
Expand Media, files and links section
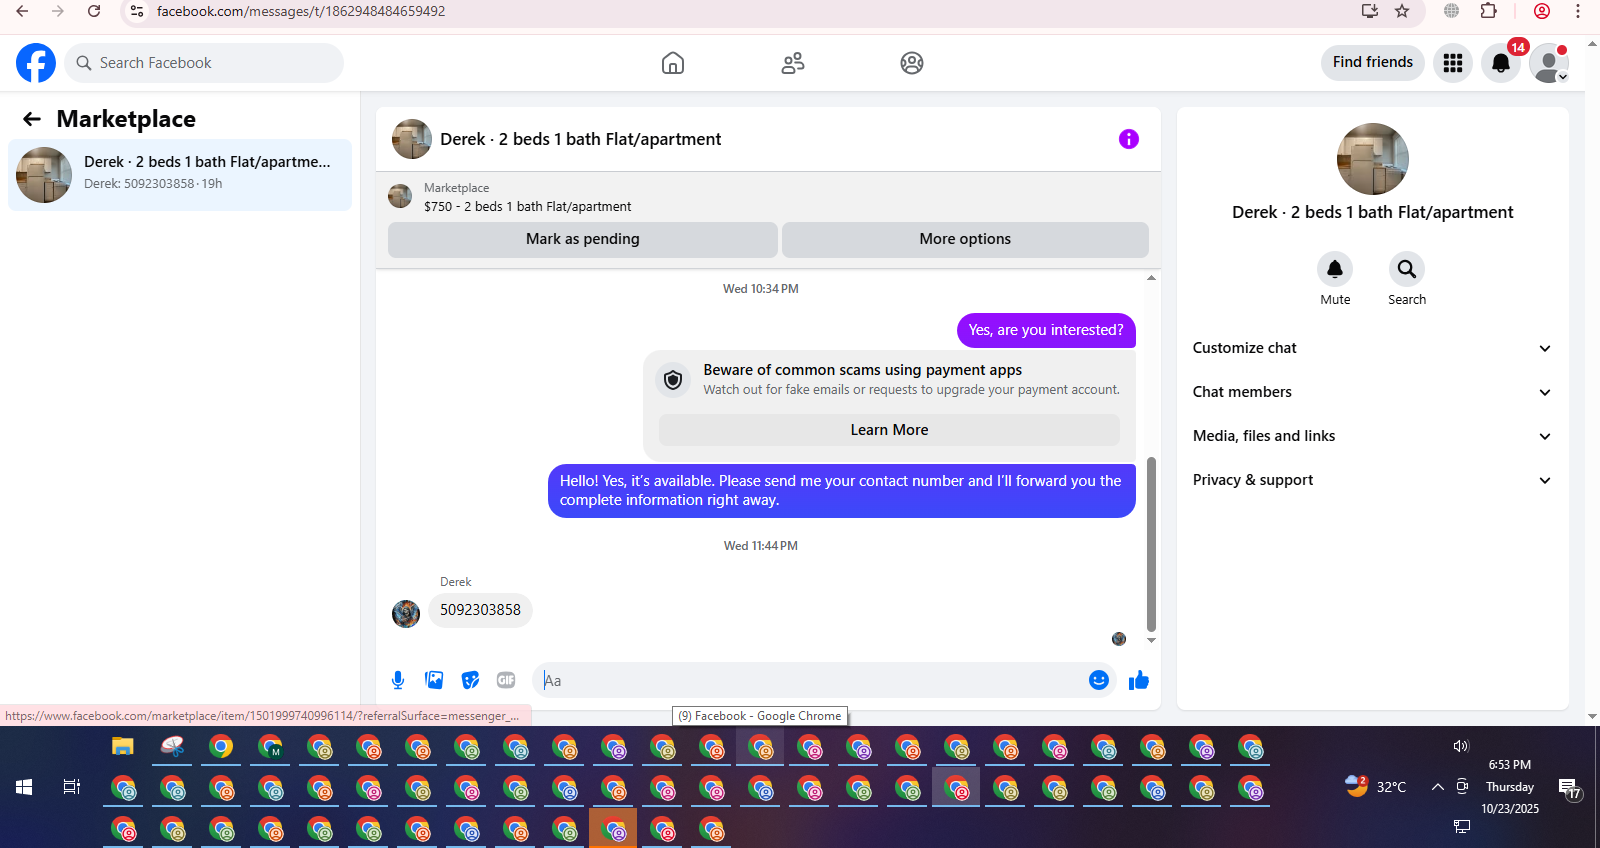click(x=1372, y=436)
